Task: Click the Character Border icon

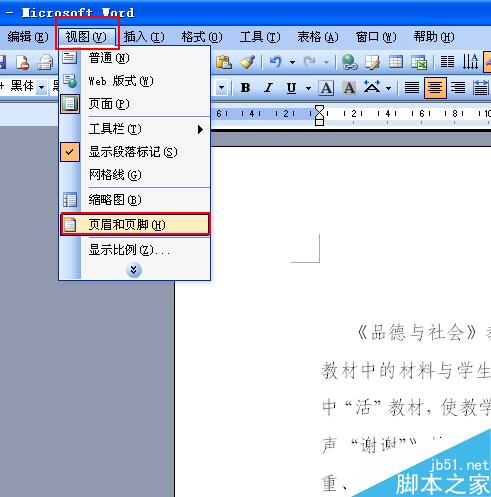Action: pyautogui.click(x=326, y=88)
